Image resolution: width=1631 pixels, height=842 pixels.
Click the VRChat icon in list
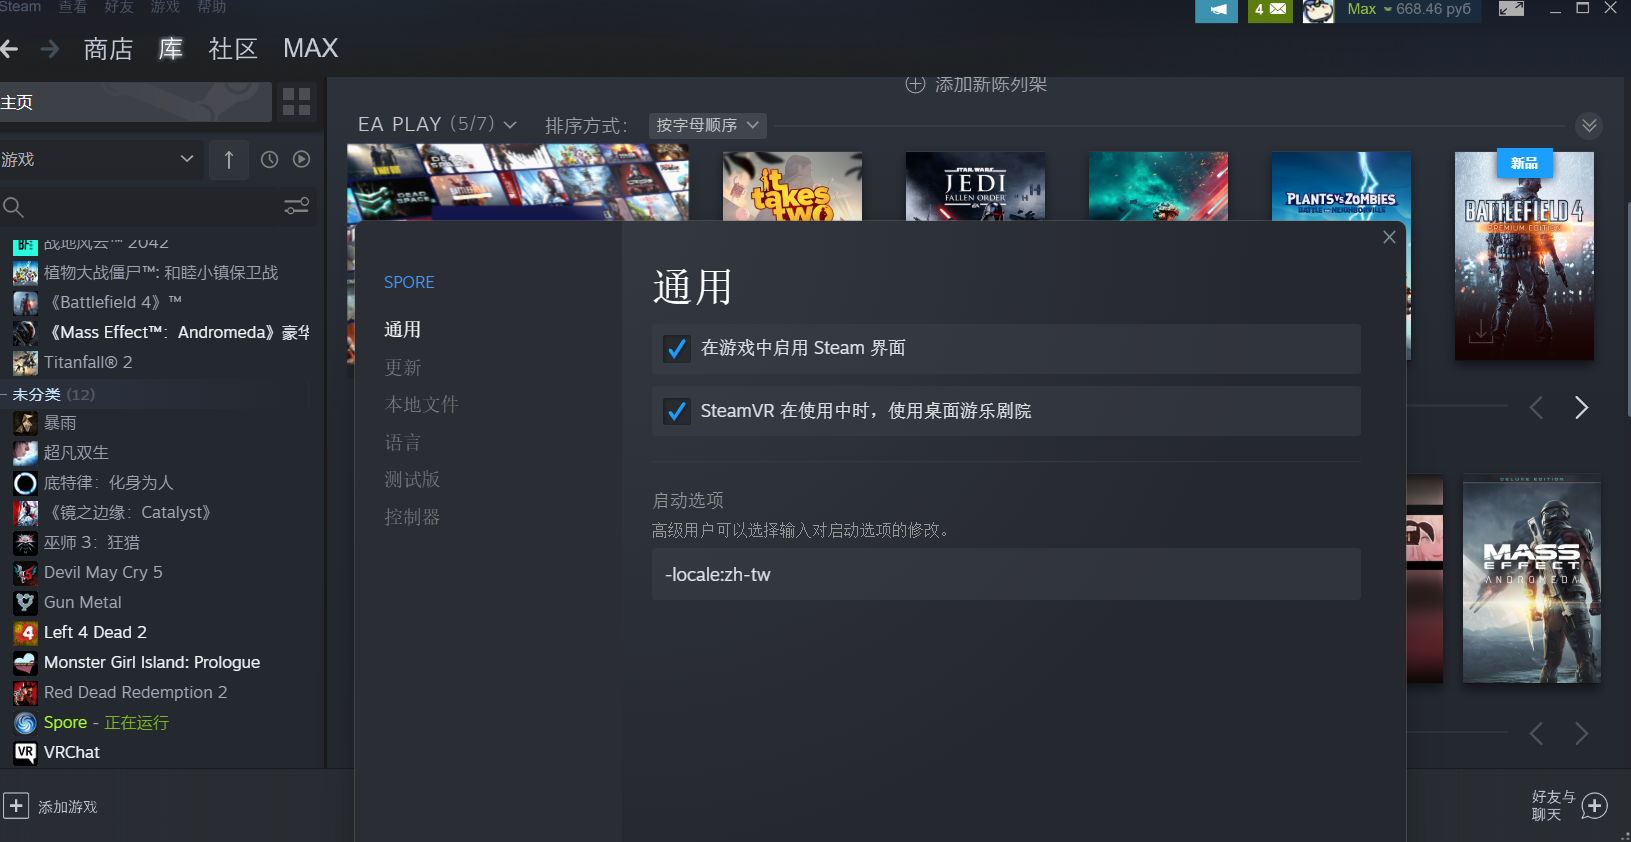point(25,753)
